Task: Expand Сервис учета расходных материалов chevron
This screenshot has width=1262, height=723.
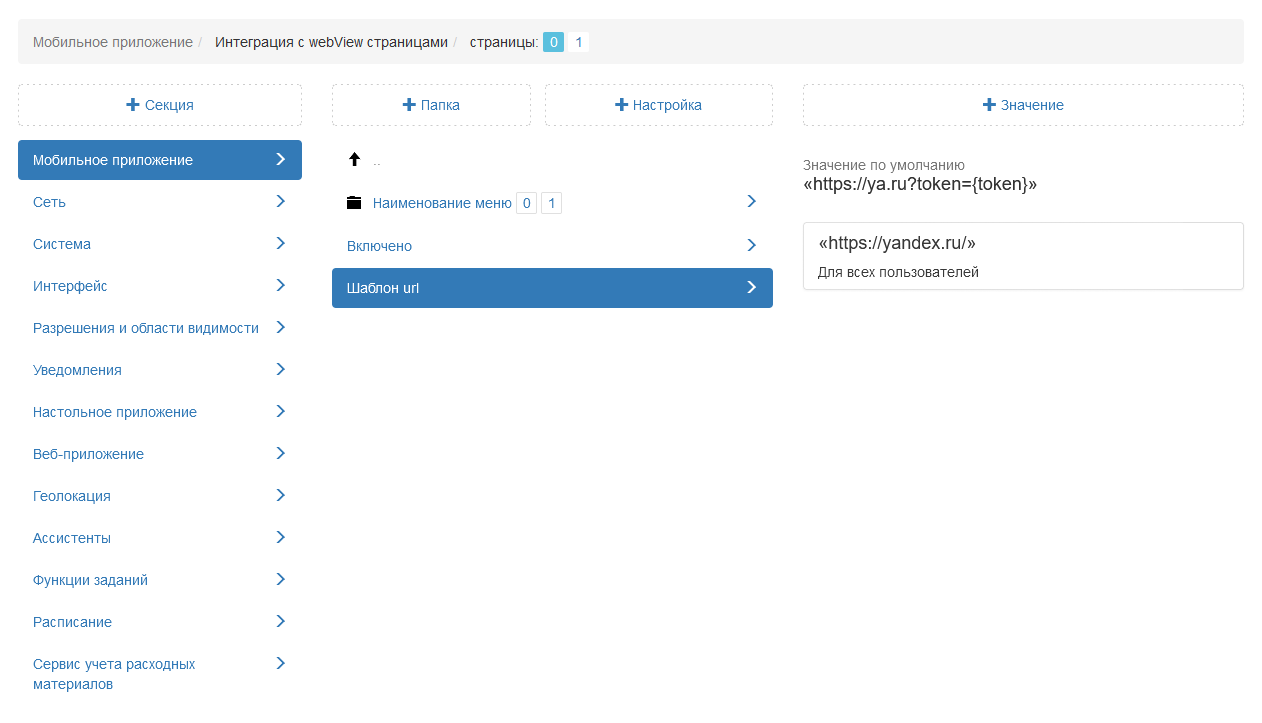Action: pyautogui.click(x=281, y=664)
